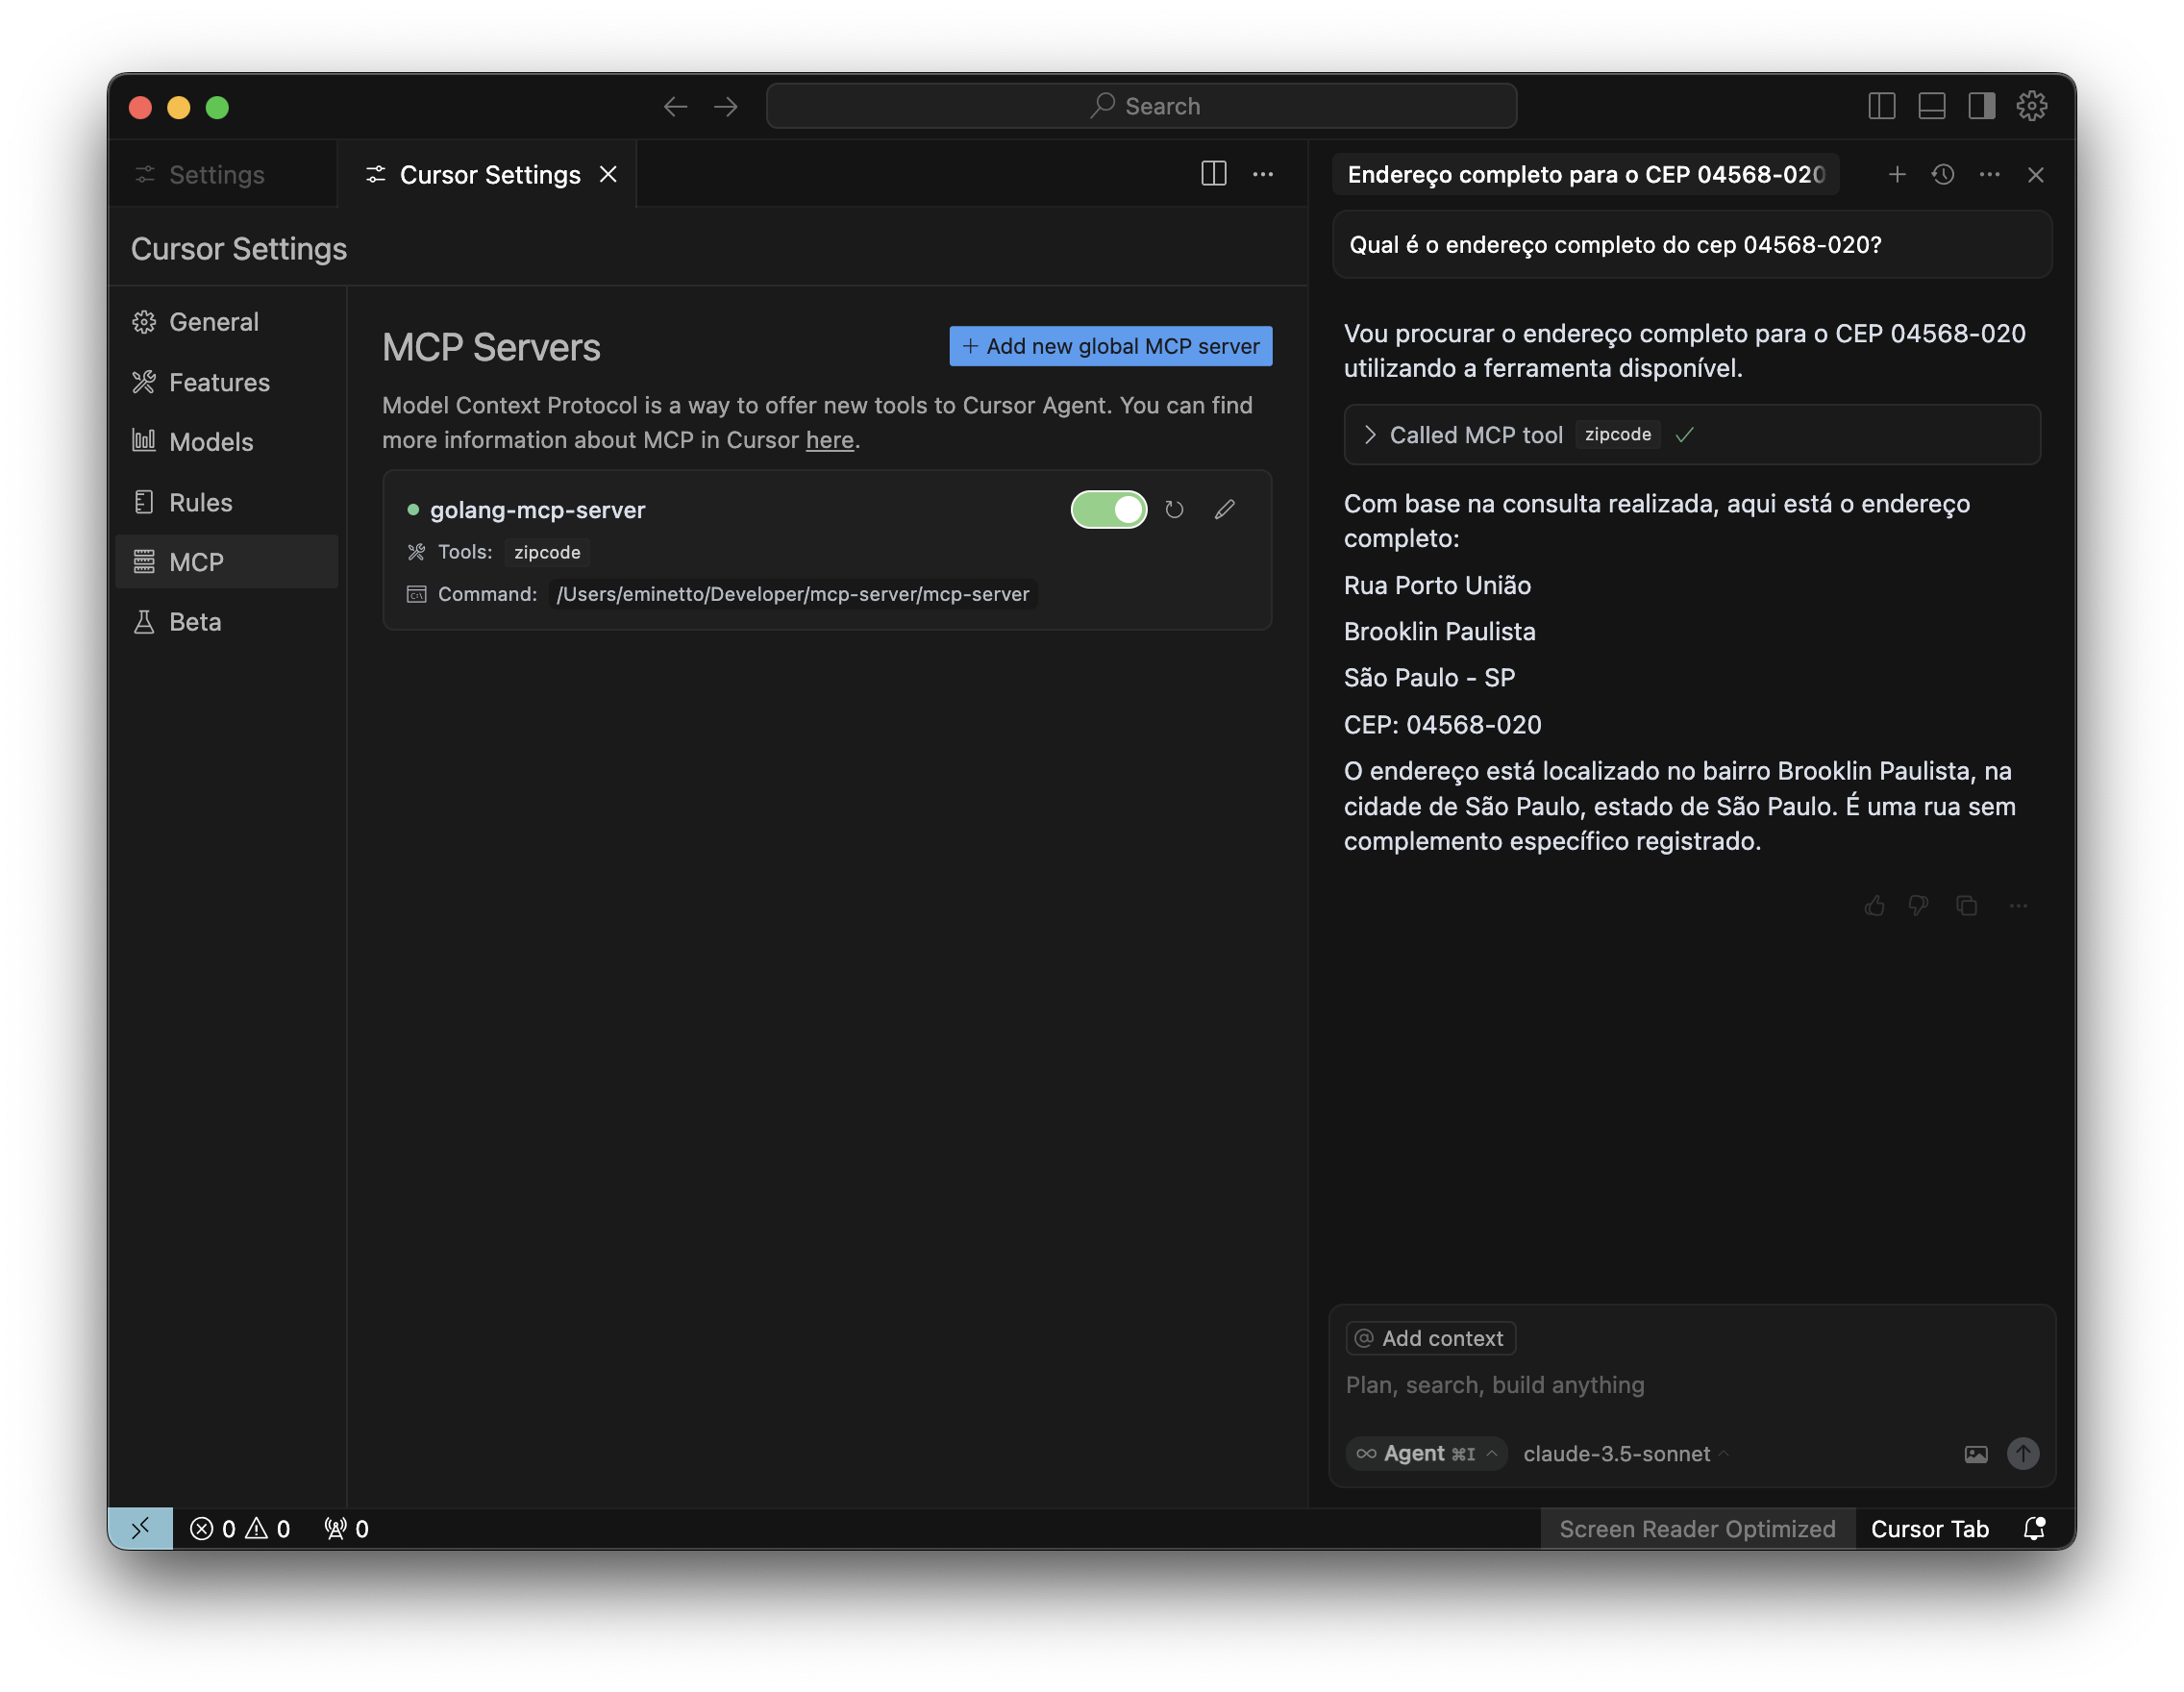Screen dimensions: 2184x1692
Task: Toggle right AI pane layout icon
Action: (1981, 106)
